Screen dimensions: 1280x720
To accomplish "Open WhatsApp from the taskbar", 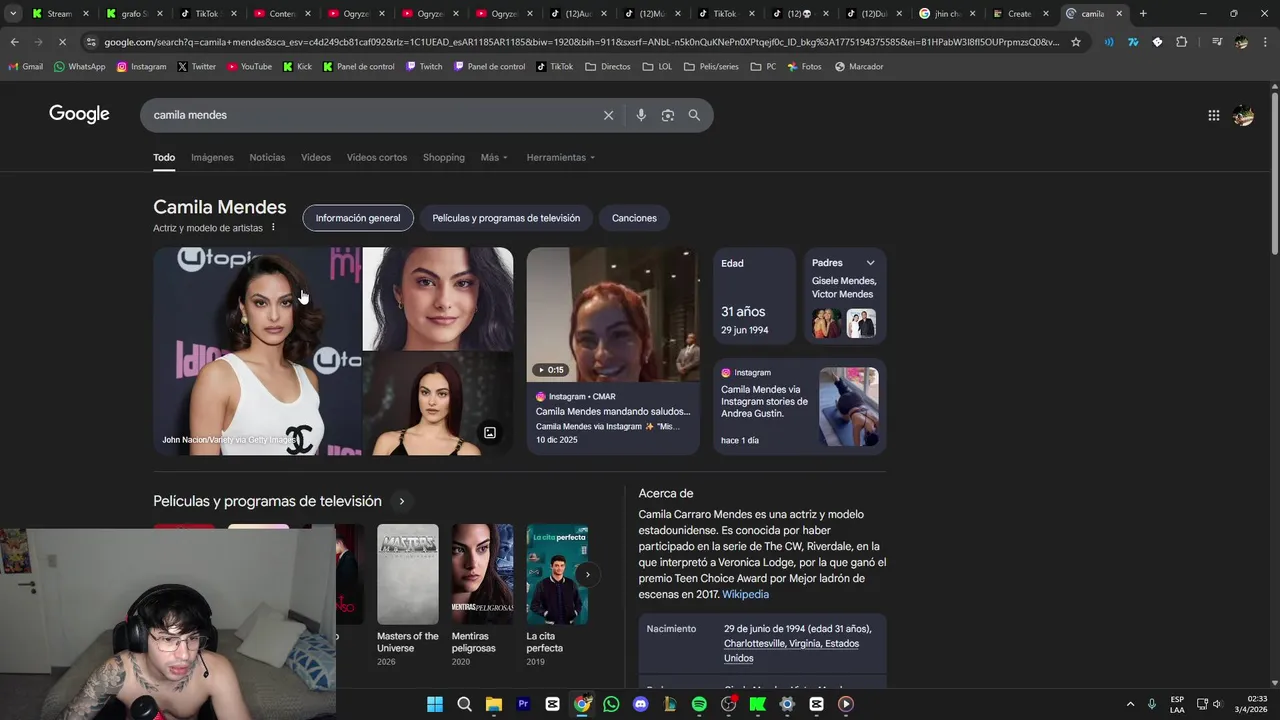I will (611, 704).
